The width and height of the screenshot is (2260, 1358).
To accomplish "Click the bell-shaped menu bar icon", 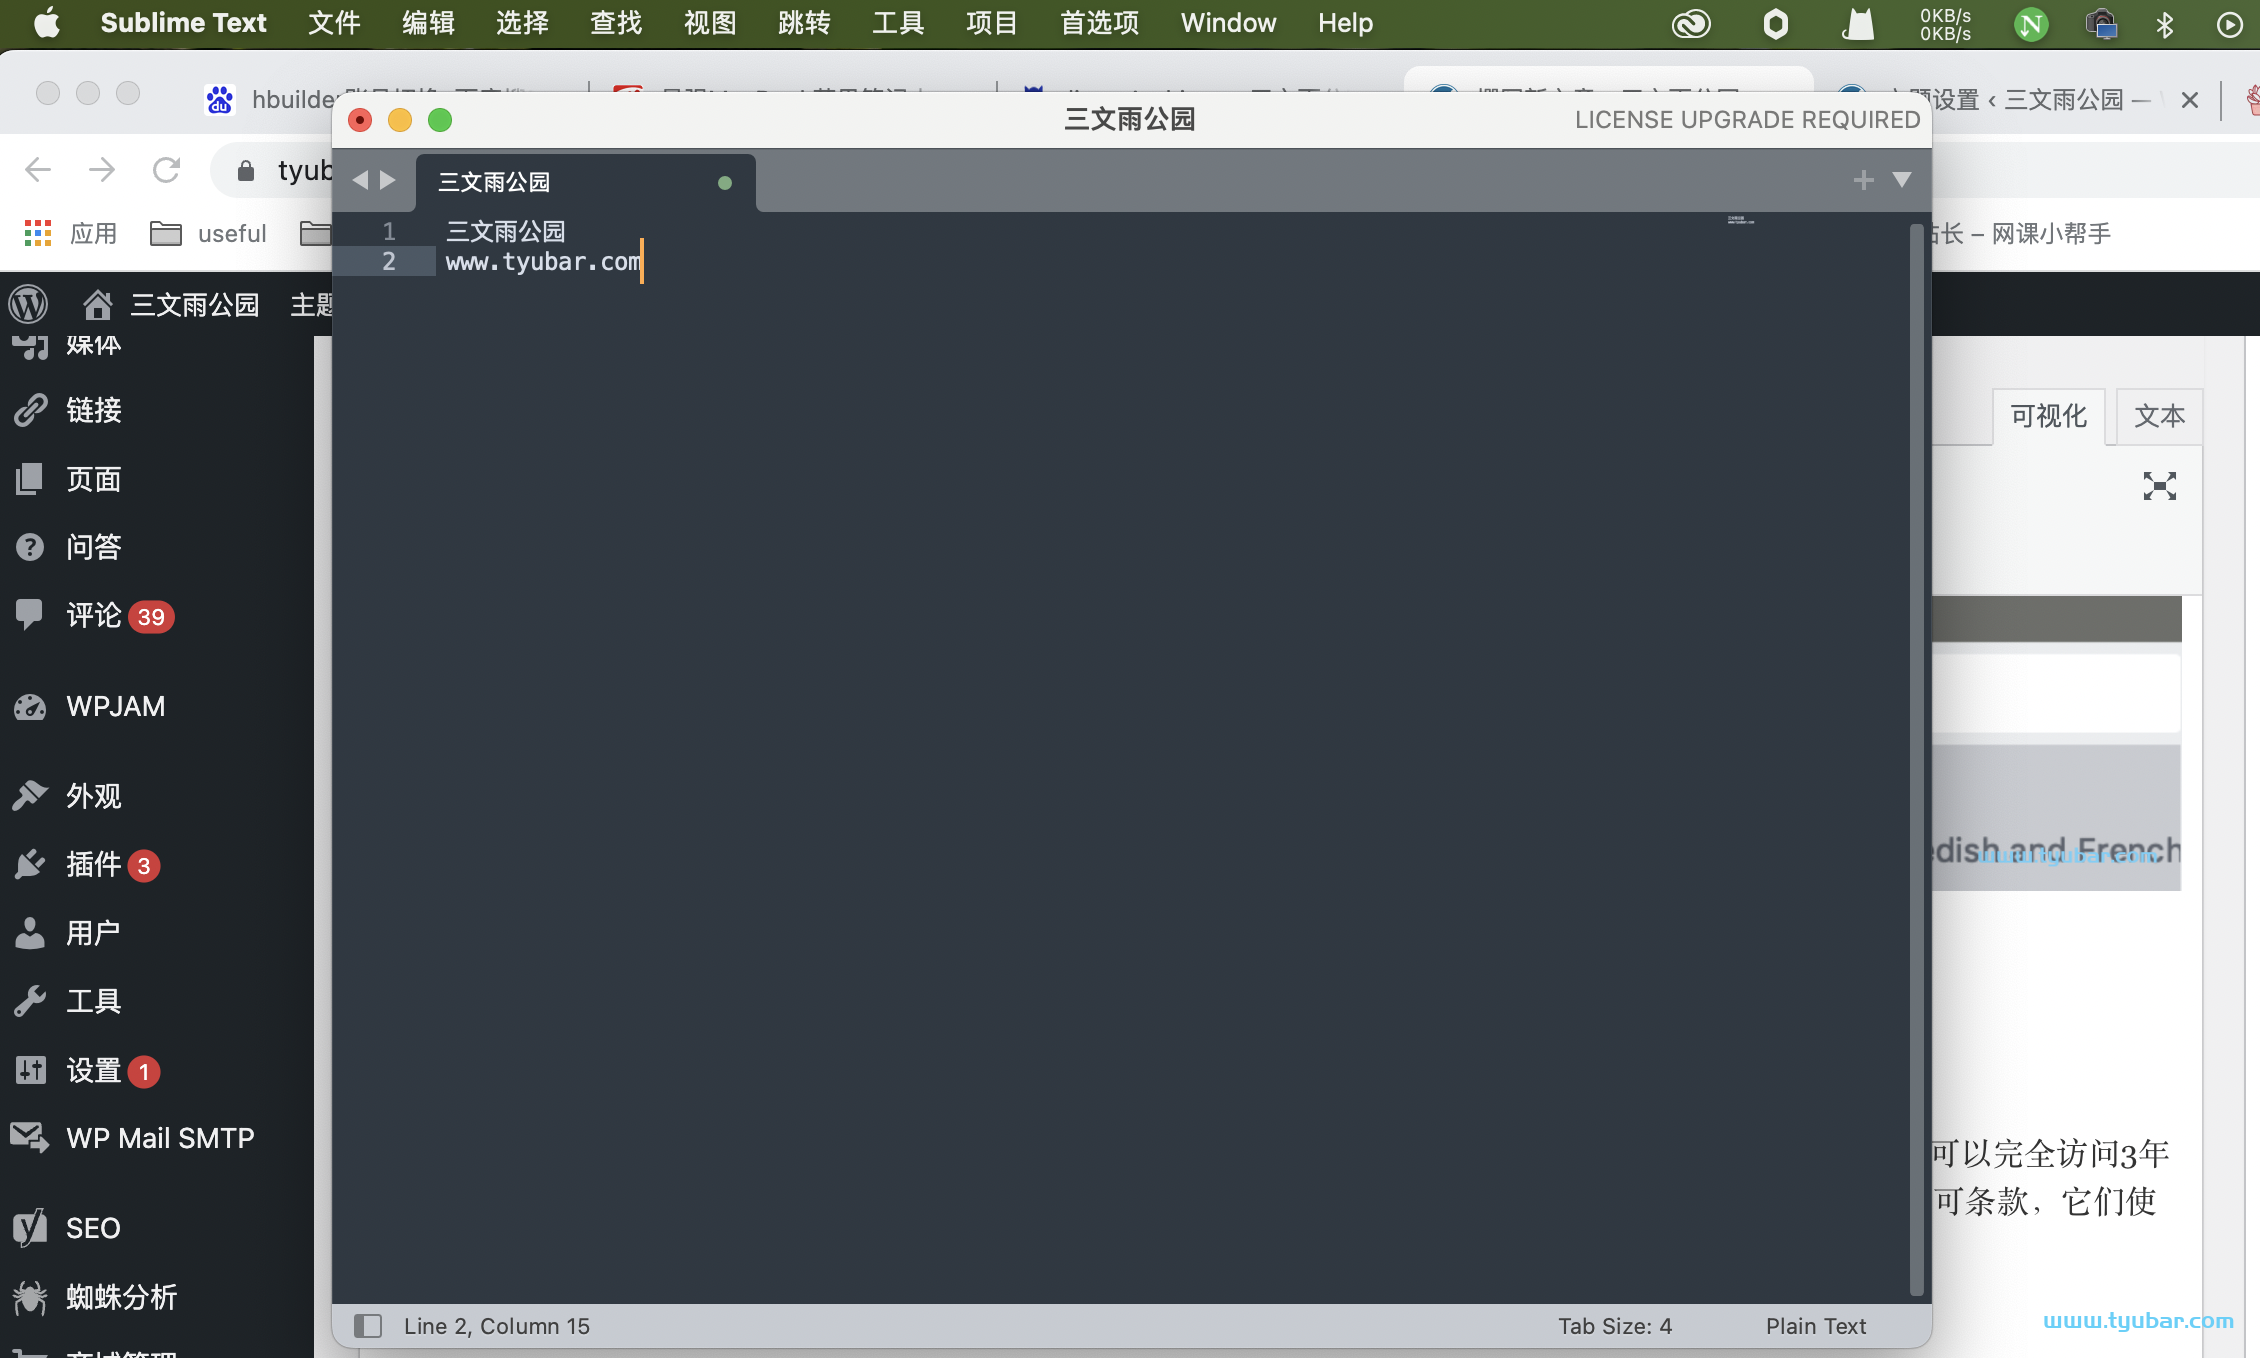I will [1858, 24].
